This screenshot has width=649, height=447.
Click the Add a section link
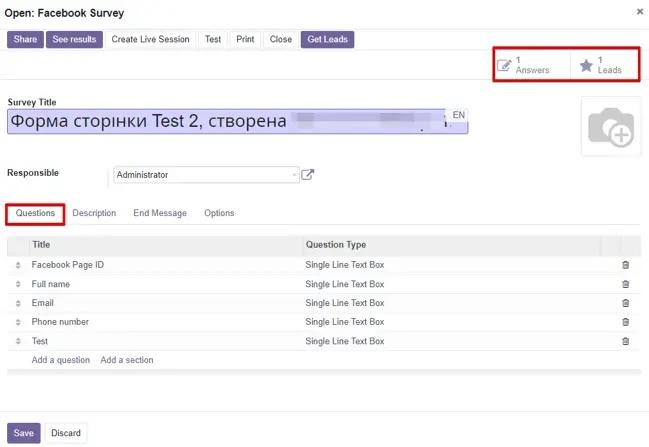pos(127,360)
